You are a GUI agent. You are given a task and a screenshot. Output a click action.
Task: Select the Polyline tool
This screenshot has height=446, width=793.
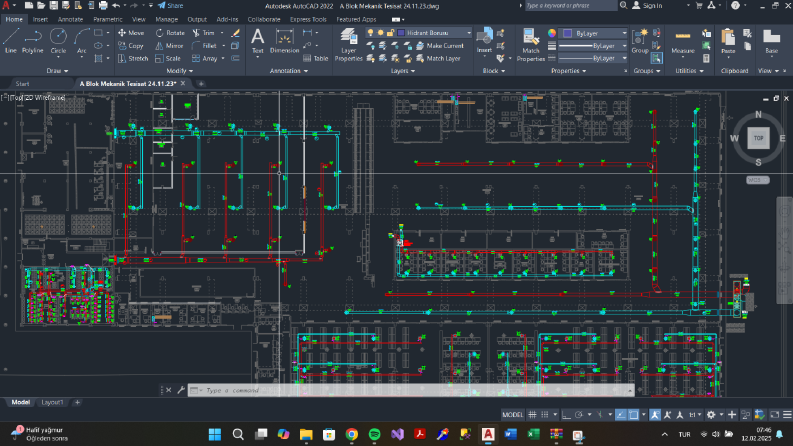(x=32, y=41)
